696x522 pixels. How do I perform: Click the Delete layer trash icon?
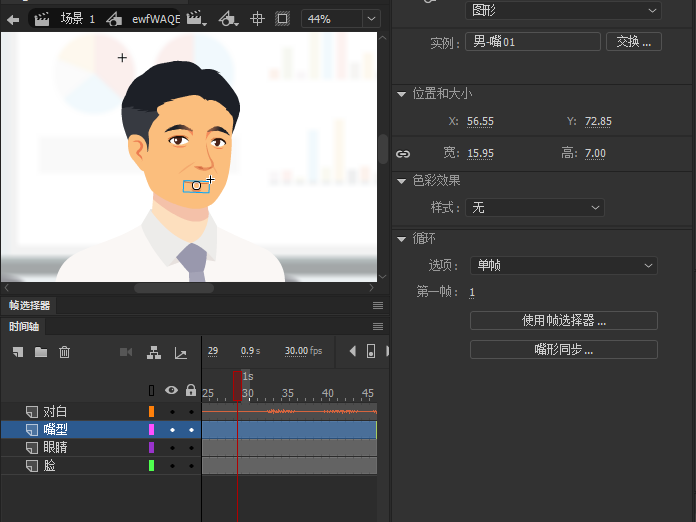coord(65,352)
